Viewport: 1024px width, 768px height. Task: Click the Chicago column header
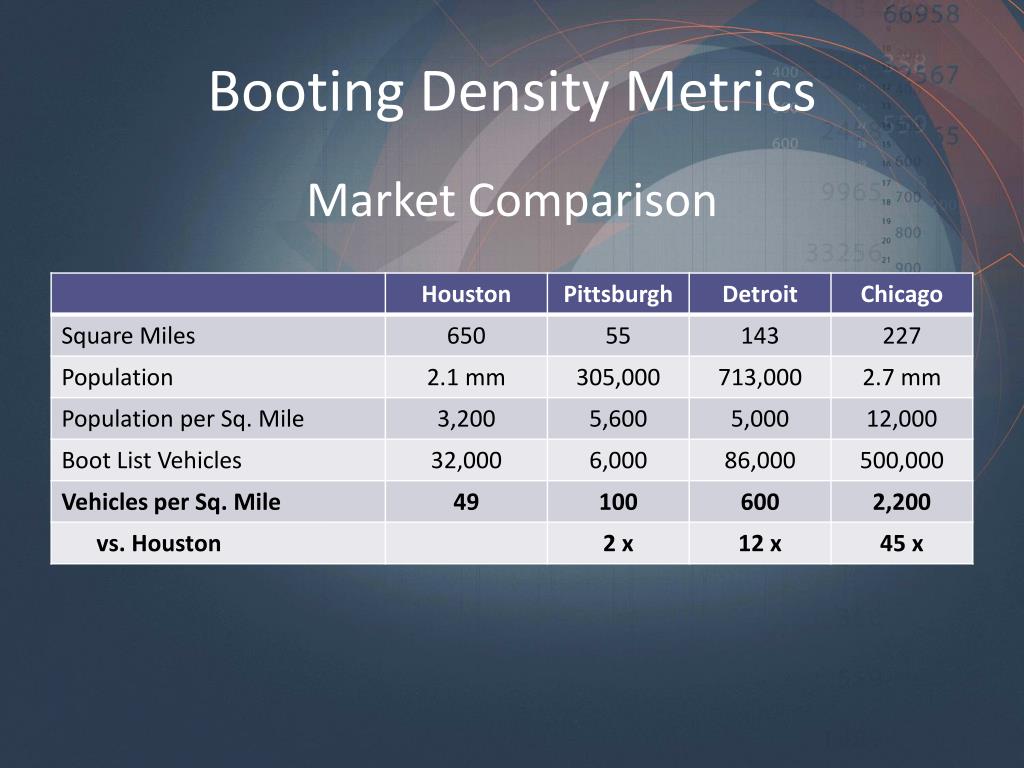pyautogui.click(x=901, y=294)
